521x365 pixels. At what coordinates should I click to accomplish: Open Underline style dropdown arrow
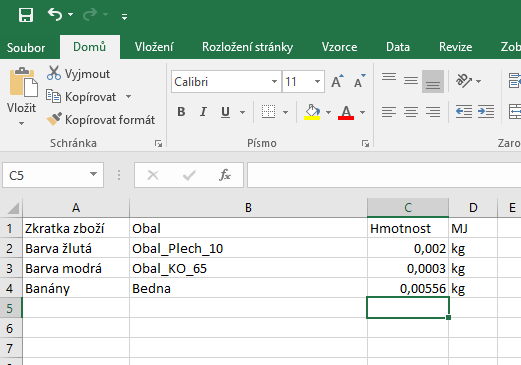click(x=242, y=112)
